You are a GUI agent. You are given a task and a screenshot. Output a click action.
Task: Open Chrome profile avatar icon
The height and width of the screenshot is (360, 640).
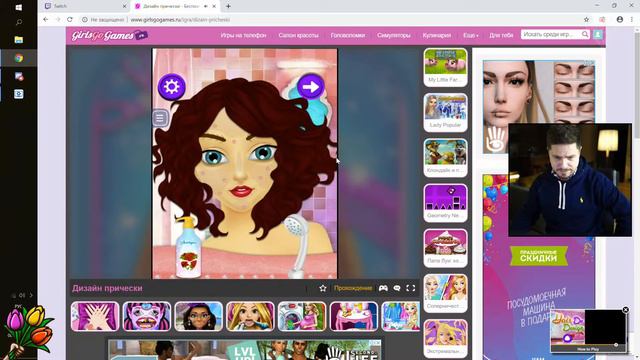point(620,20)
